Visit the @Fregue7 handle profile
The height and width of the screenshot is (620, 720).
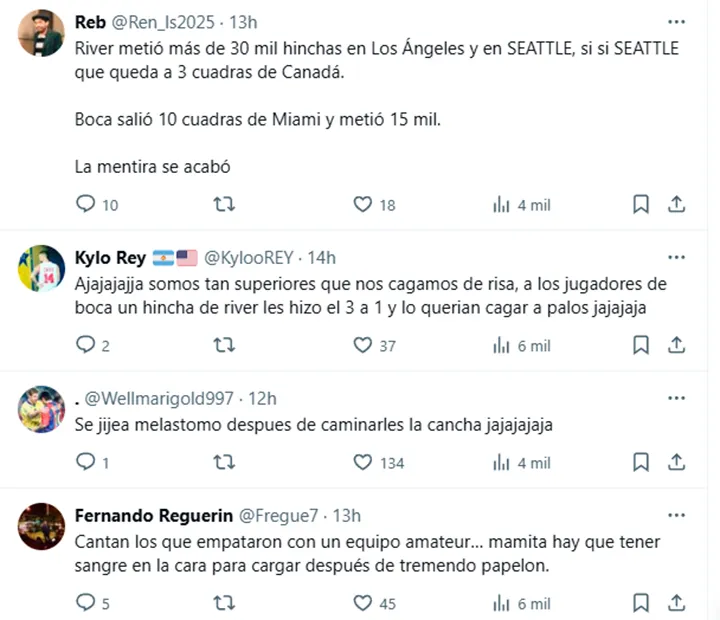point(278,516)
